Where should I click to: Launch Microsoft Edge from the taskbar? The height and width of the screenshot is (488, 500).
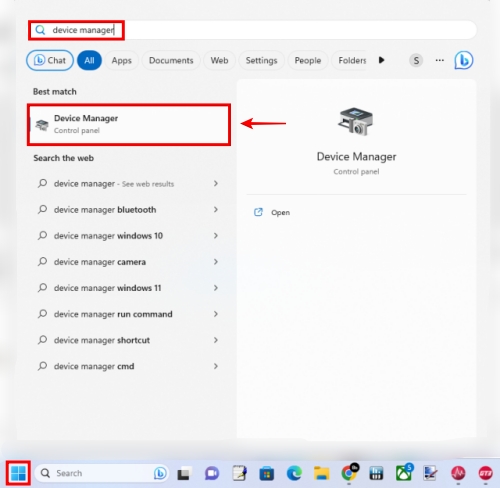tap(294, 473)
